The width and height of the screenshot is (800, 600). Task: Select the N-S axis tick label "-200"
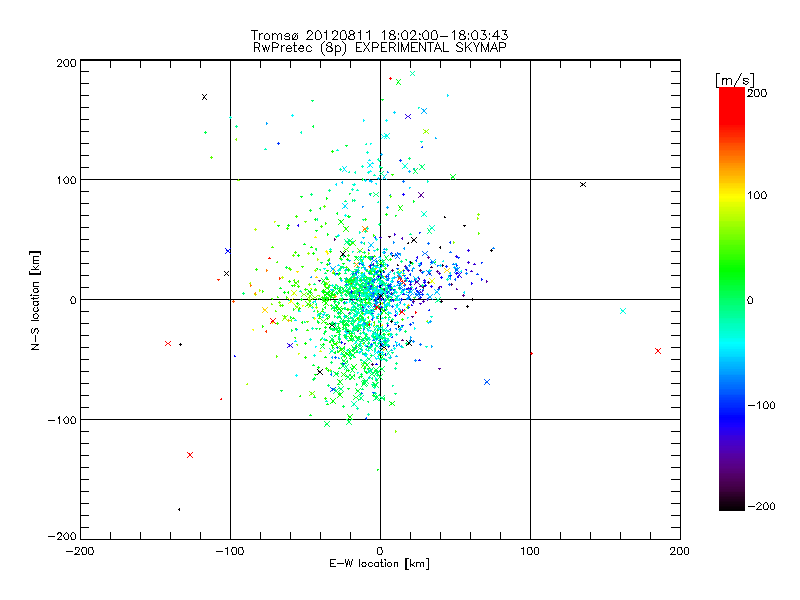click(x=62, y=536)
